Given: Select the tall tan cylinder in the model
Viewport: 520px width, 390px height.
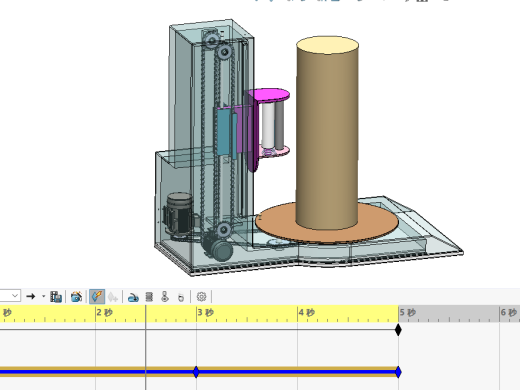Looking at the screenshot, I should [327, 133].
